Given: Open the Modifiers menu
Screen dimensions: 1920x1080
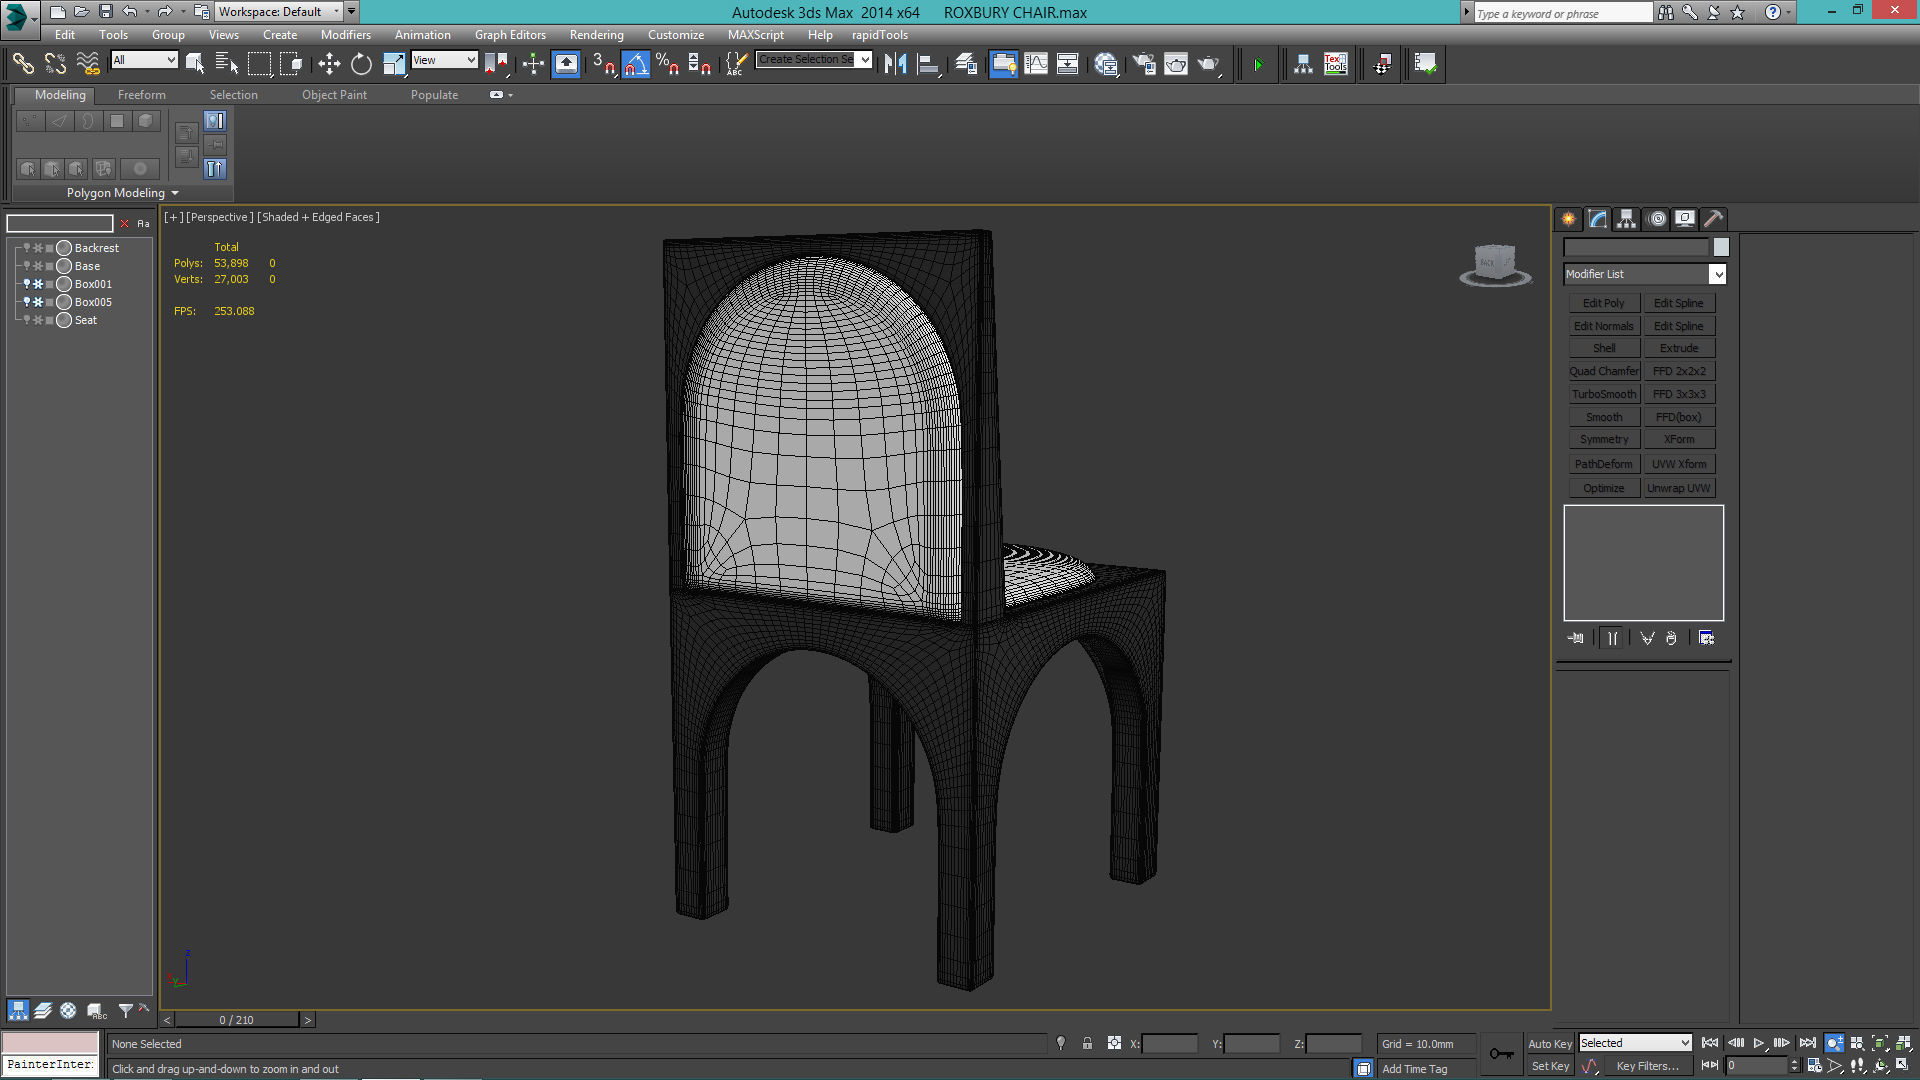Looking at the screenshot, I should click(346, 35).
